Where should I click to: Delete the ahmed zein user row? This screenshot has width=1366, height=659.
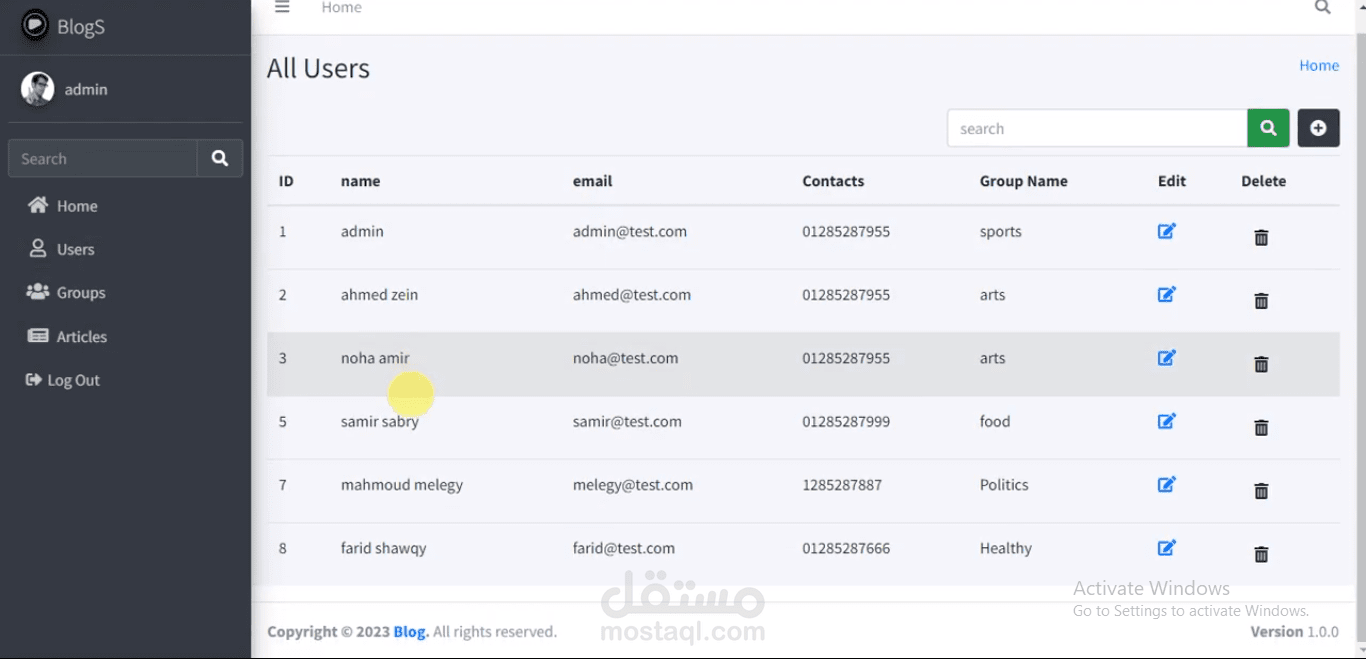[1261, 301]
